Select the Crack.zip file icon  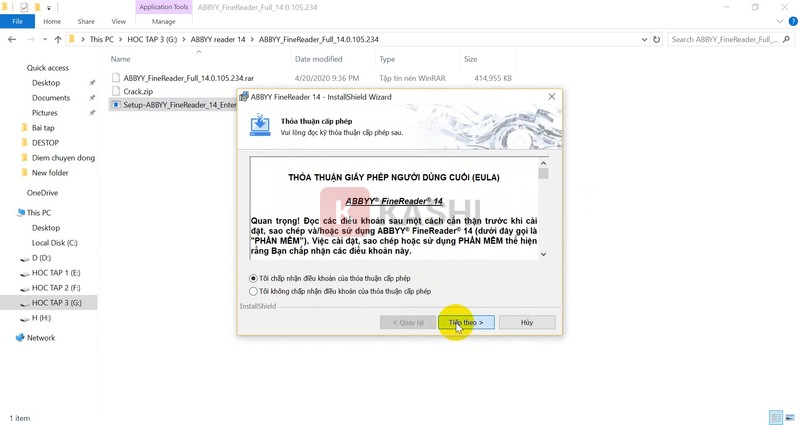(116, 91)
